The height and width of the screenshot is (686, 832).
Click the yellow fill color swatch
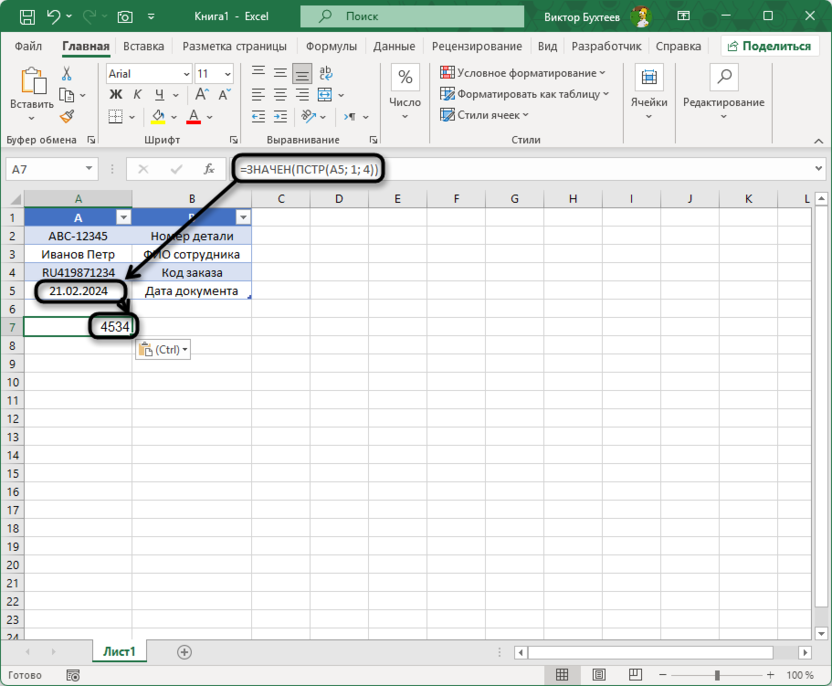pyautogui.click(x=160, y=117)
